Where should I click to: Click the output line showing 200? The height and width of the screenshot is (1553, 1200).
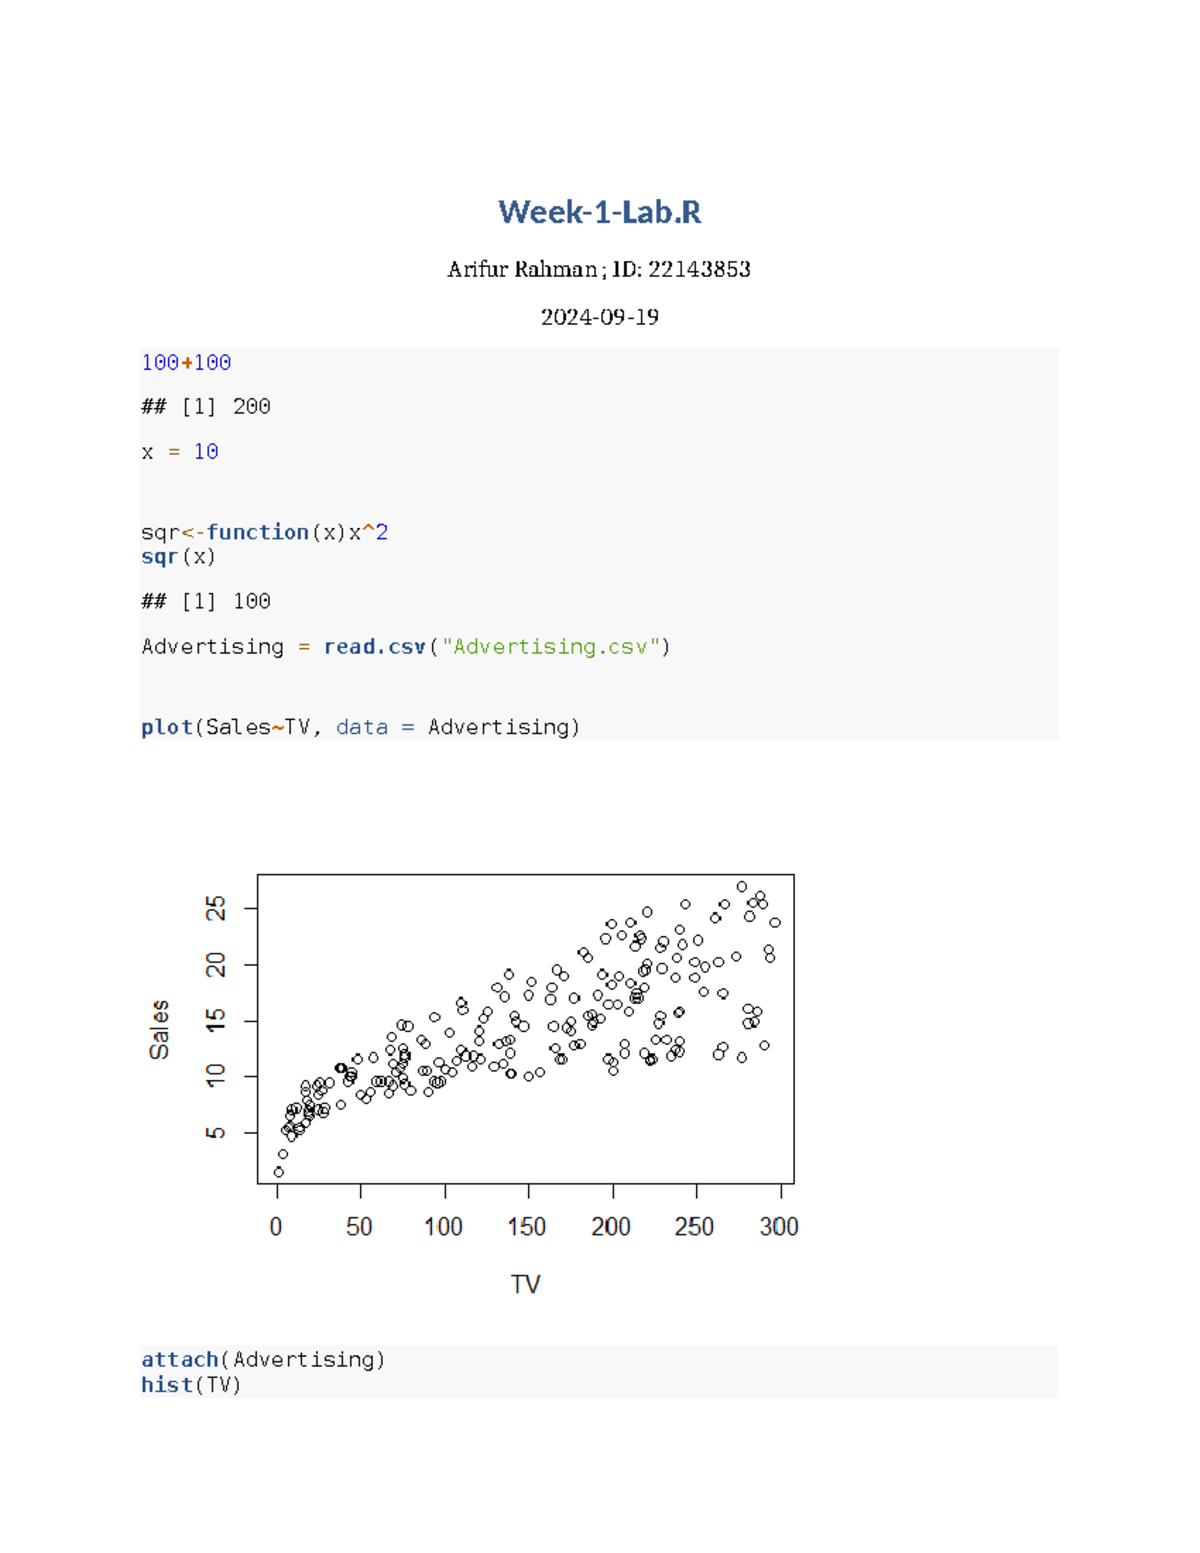(206, 407)
